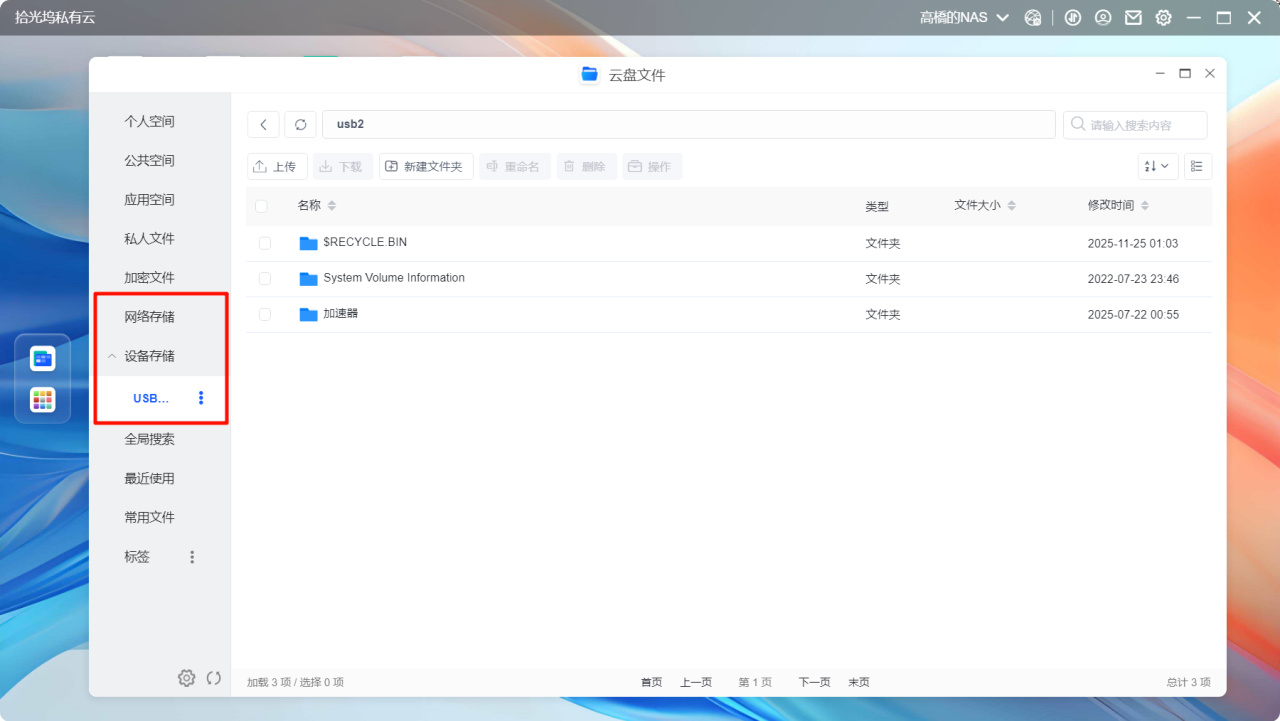The width and height of the screenshot is (1280, 721).
Task: Launch the blue file manager dock icon
Action: [x=43, y=358]
